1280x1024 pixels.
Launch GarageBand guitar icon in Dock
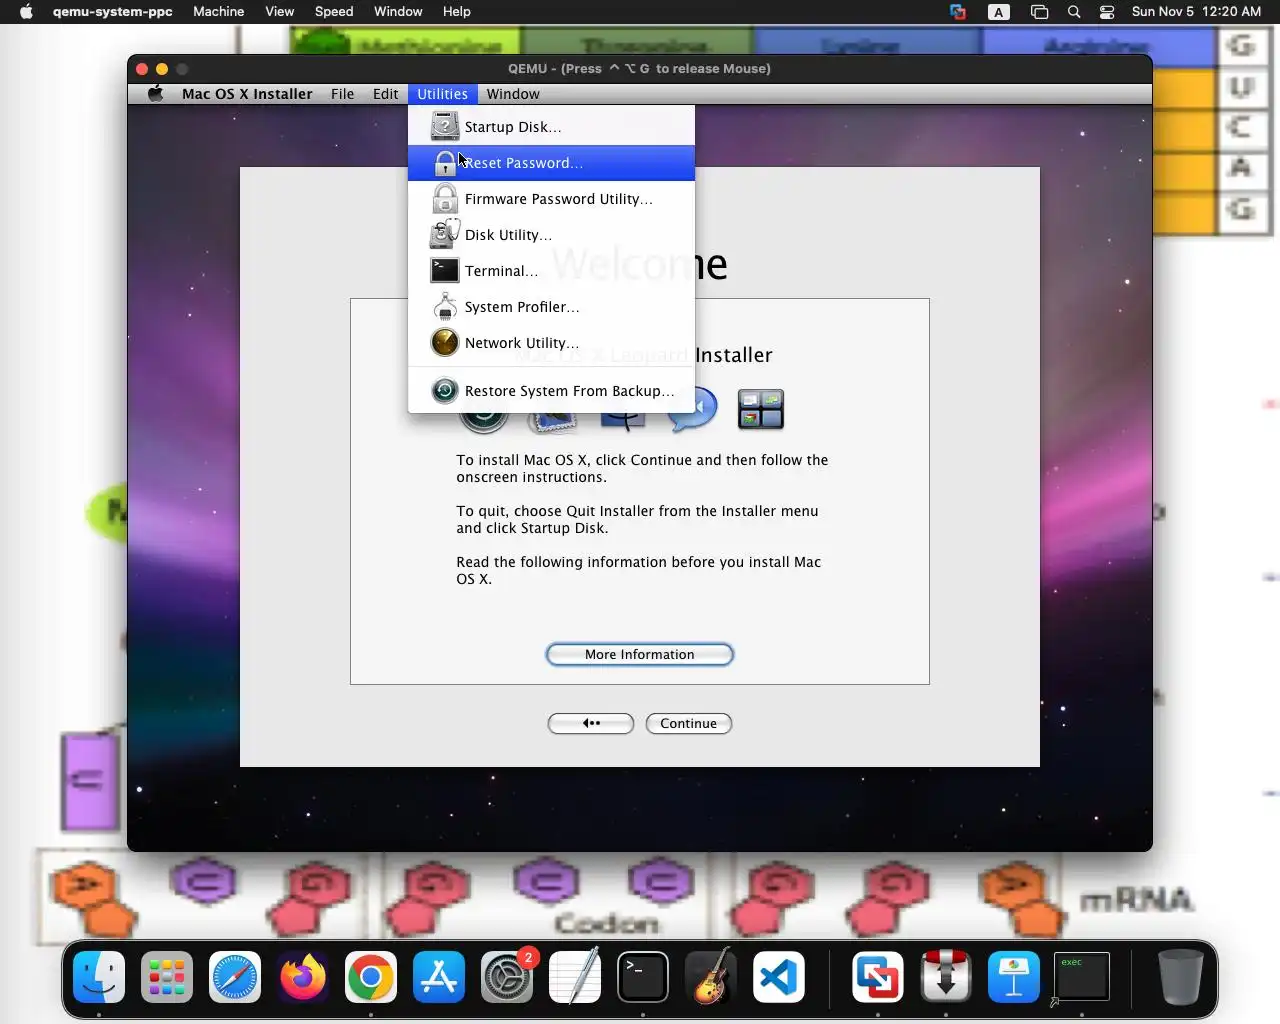pos(711,976)
